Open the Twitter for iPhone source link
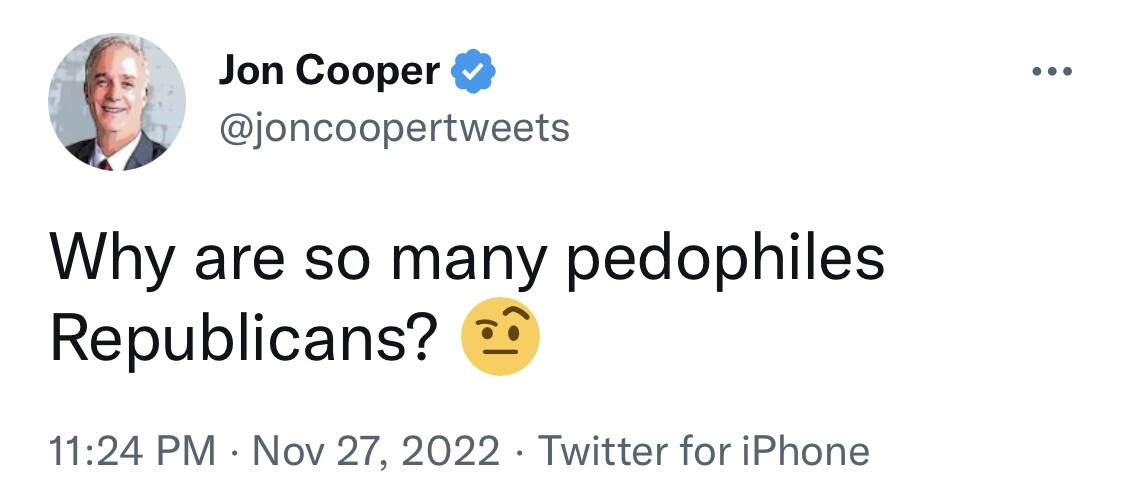The width and height of the screenshot is (1125, 485). tap(703, 451)
